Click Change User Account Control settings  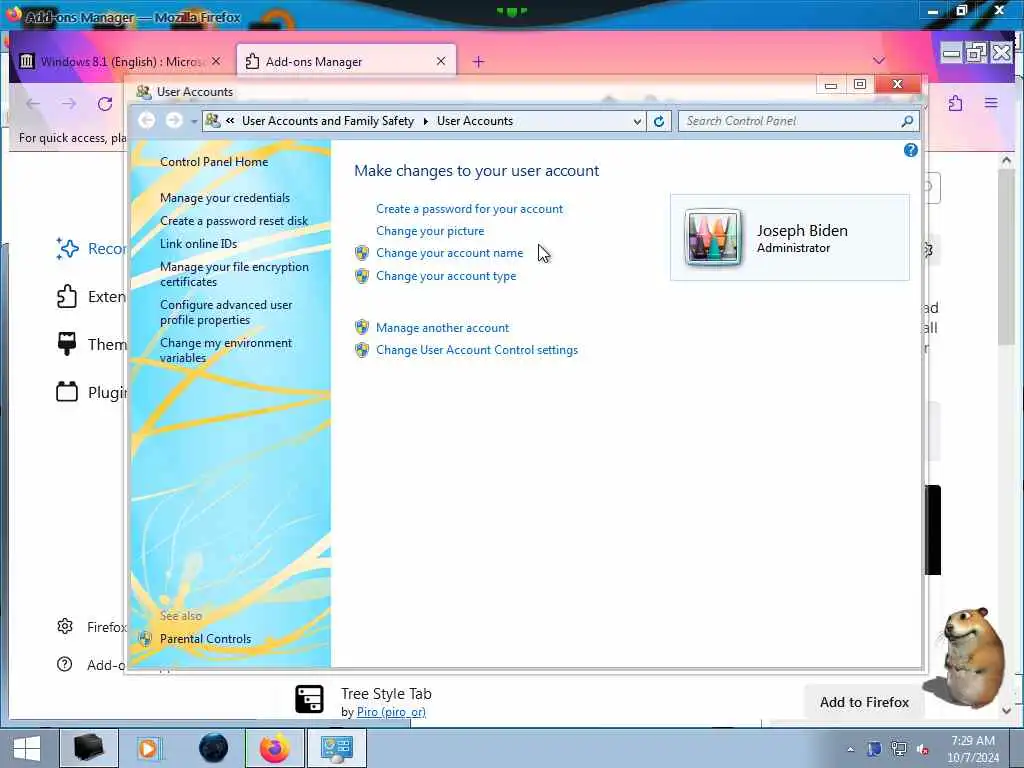pos(477,350)
